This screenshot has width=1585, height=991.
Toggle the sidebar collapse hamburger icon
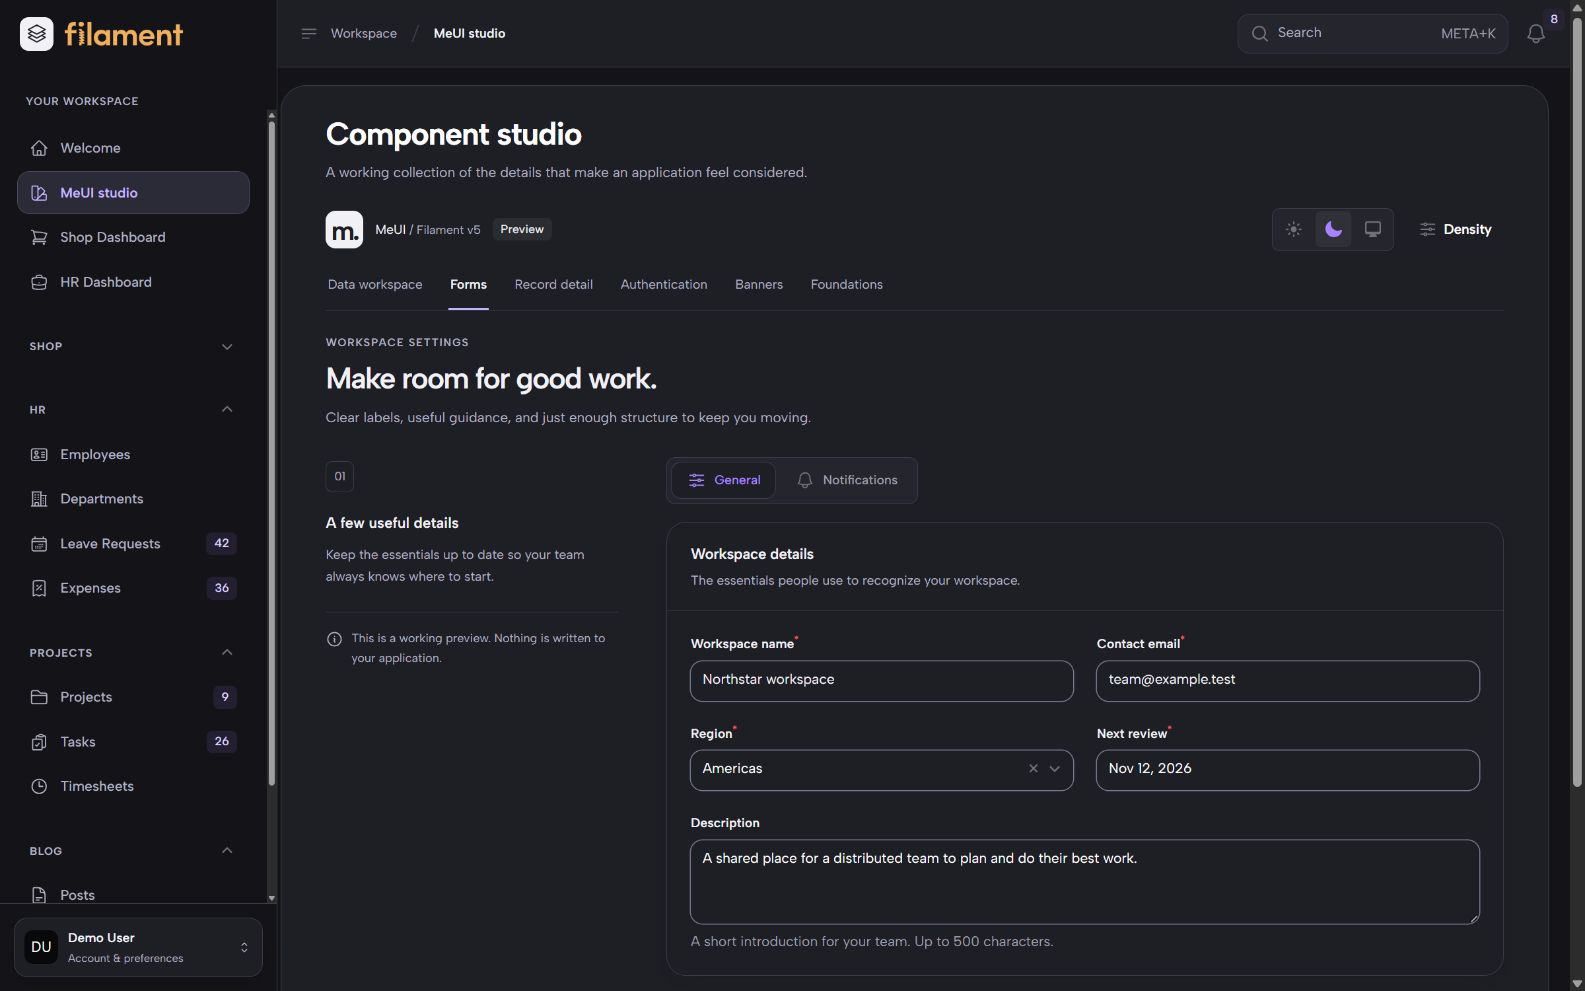pyautogui.click(x=309, y=33)
